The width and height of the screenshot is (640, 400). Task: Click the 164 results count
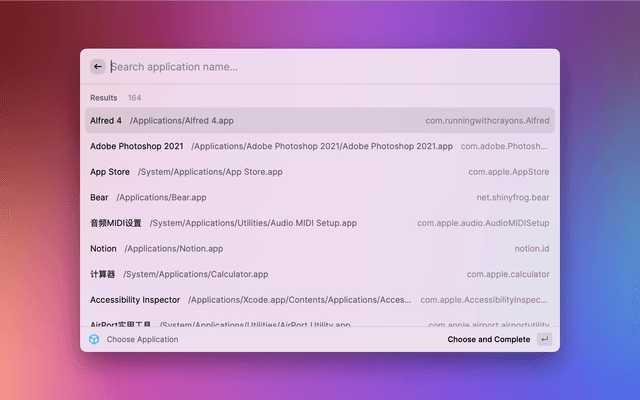click(x=134, y=98)
